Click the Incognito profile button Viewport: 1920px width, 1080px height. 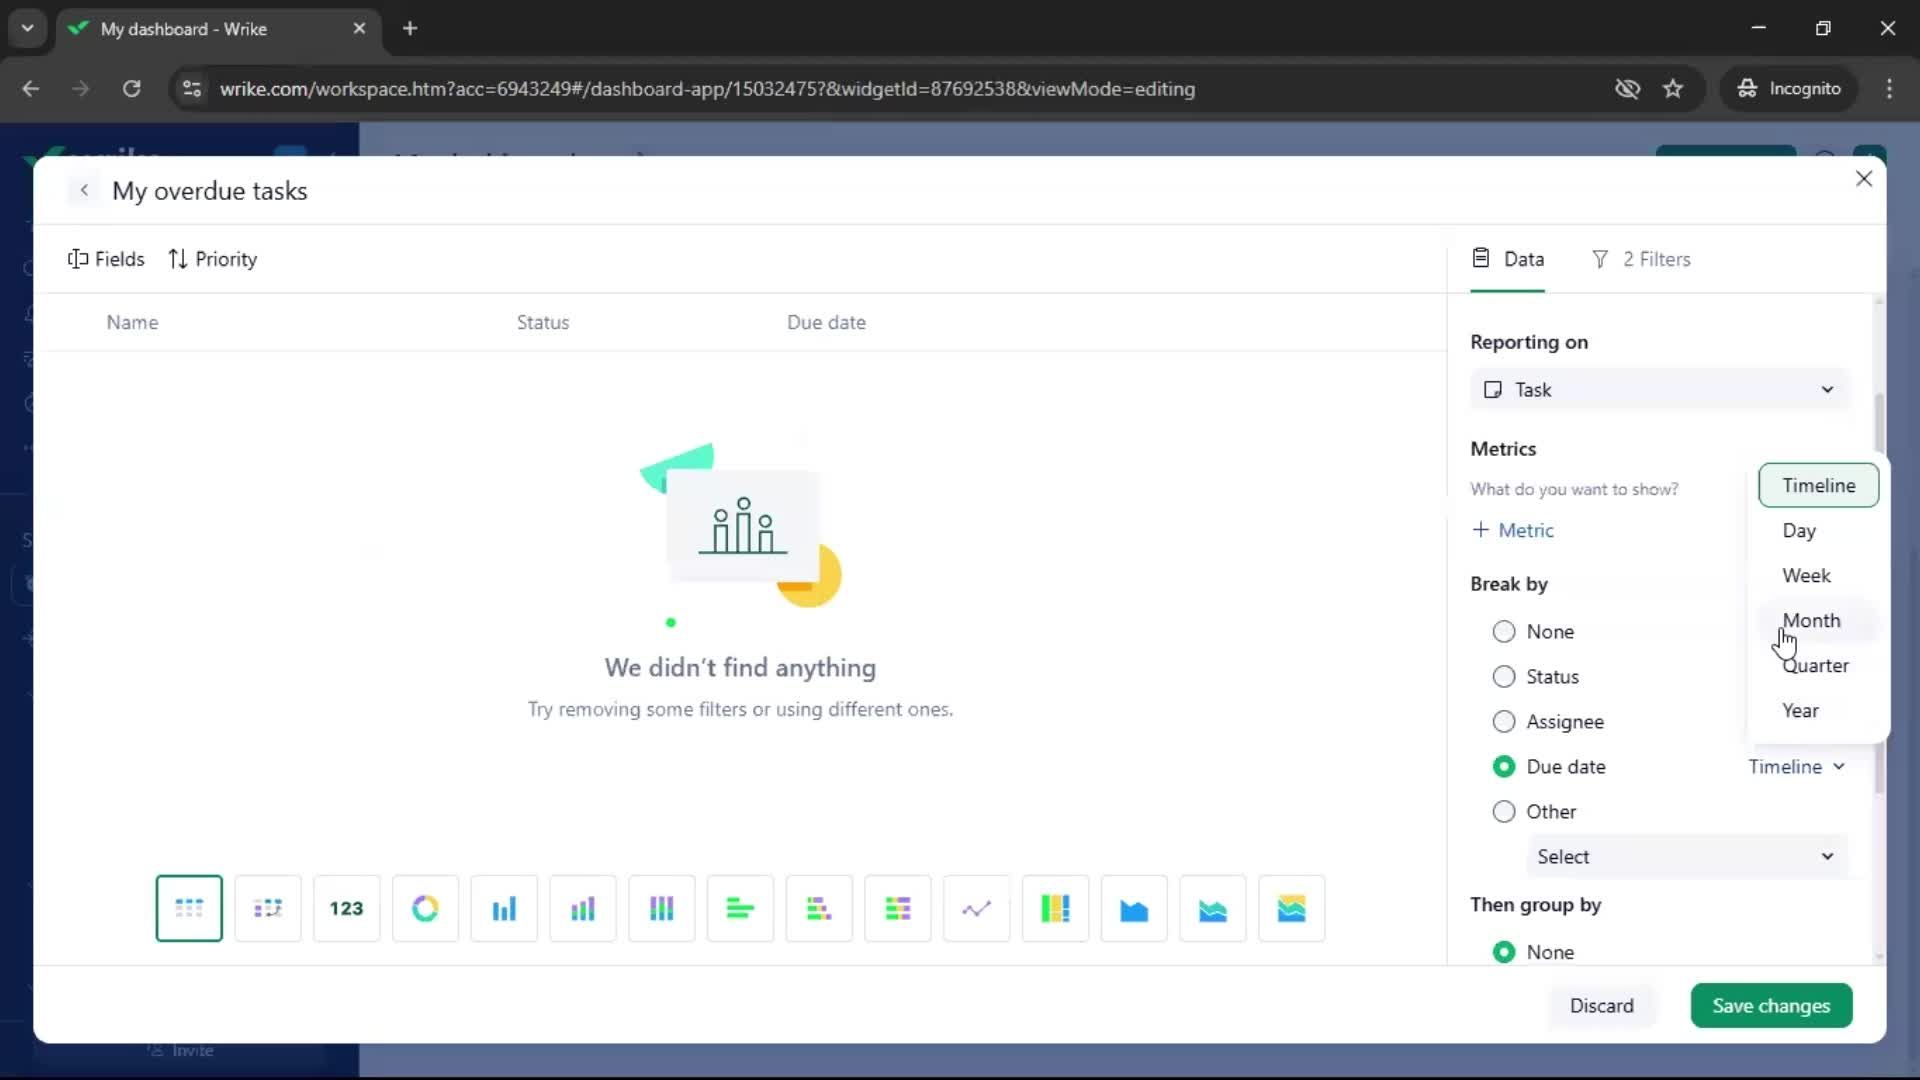[1789, 88]
